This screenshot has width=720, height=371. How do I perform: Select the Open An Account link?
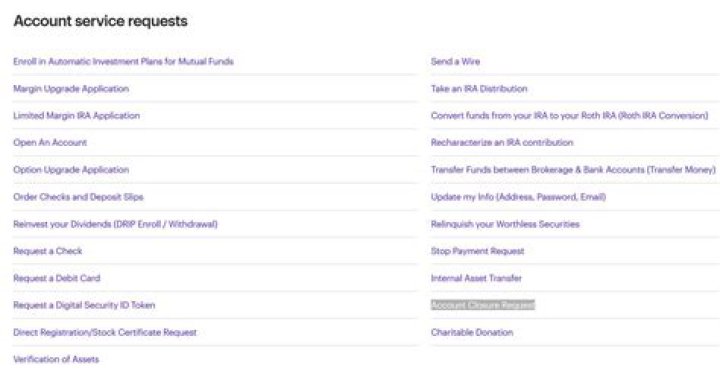[x=50, y=143]
